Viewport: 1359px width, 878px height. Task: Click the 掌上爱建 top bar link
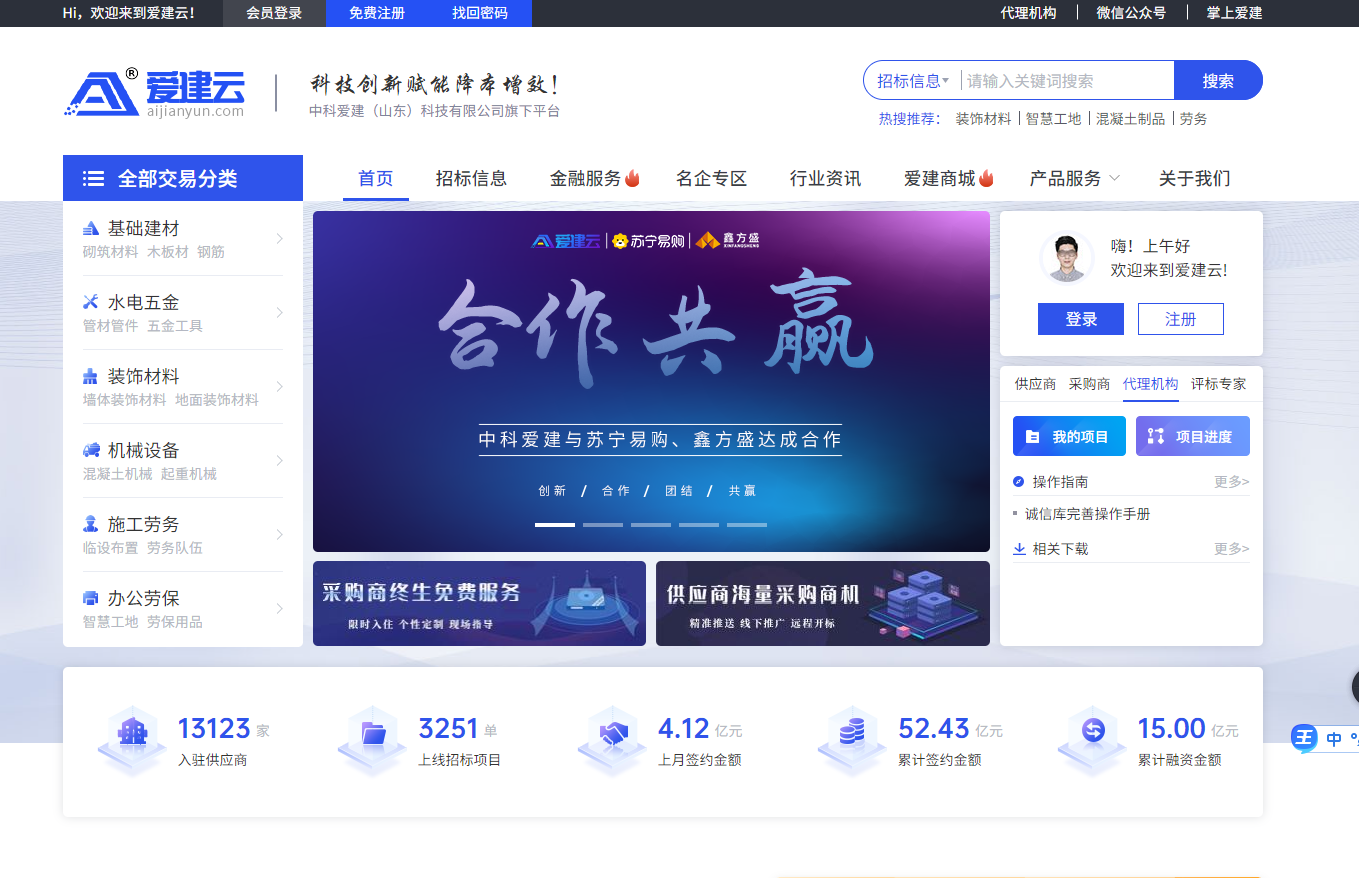(1235, 13)
